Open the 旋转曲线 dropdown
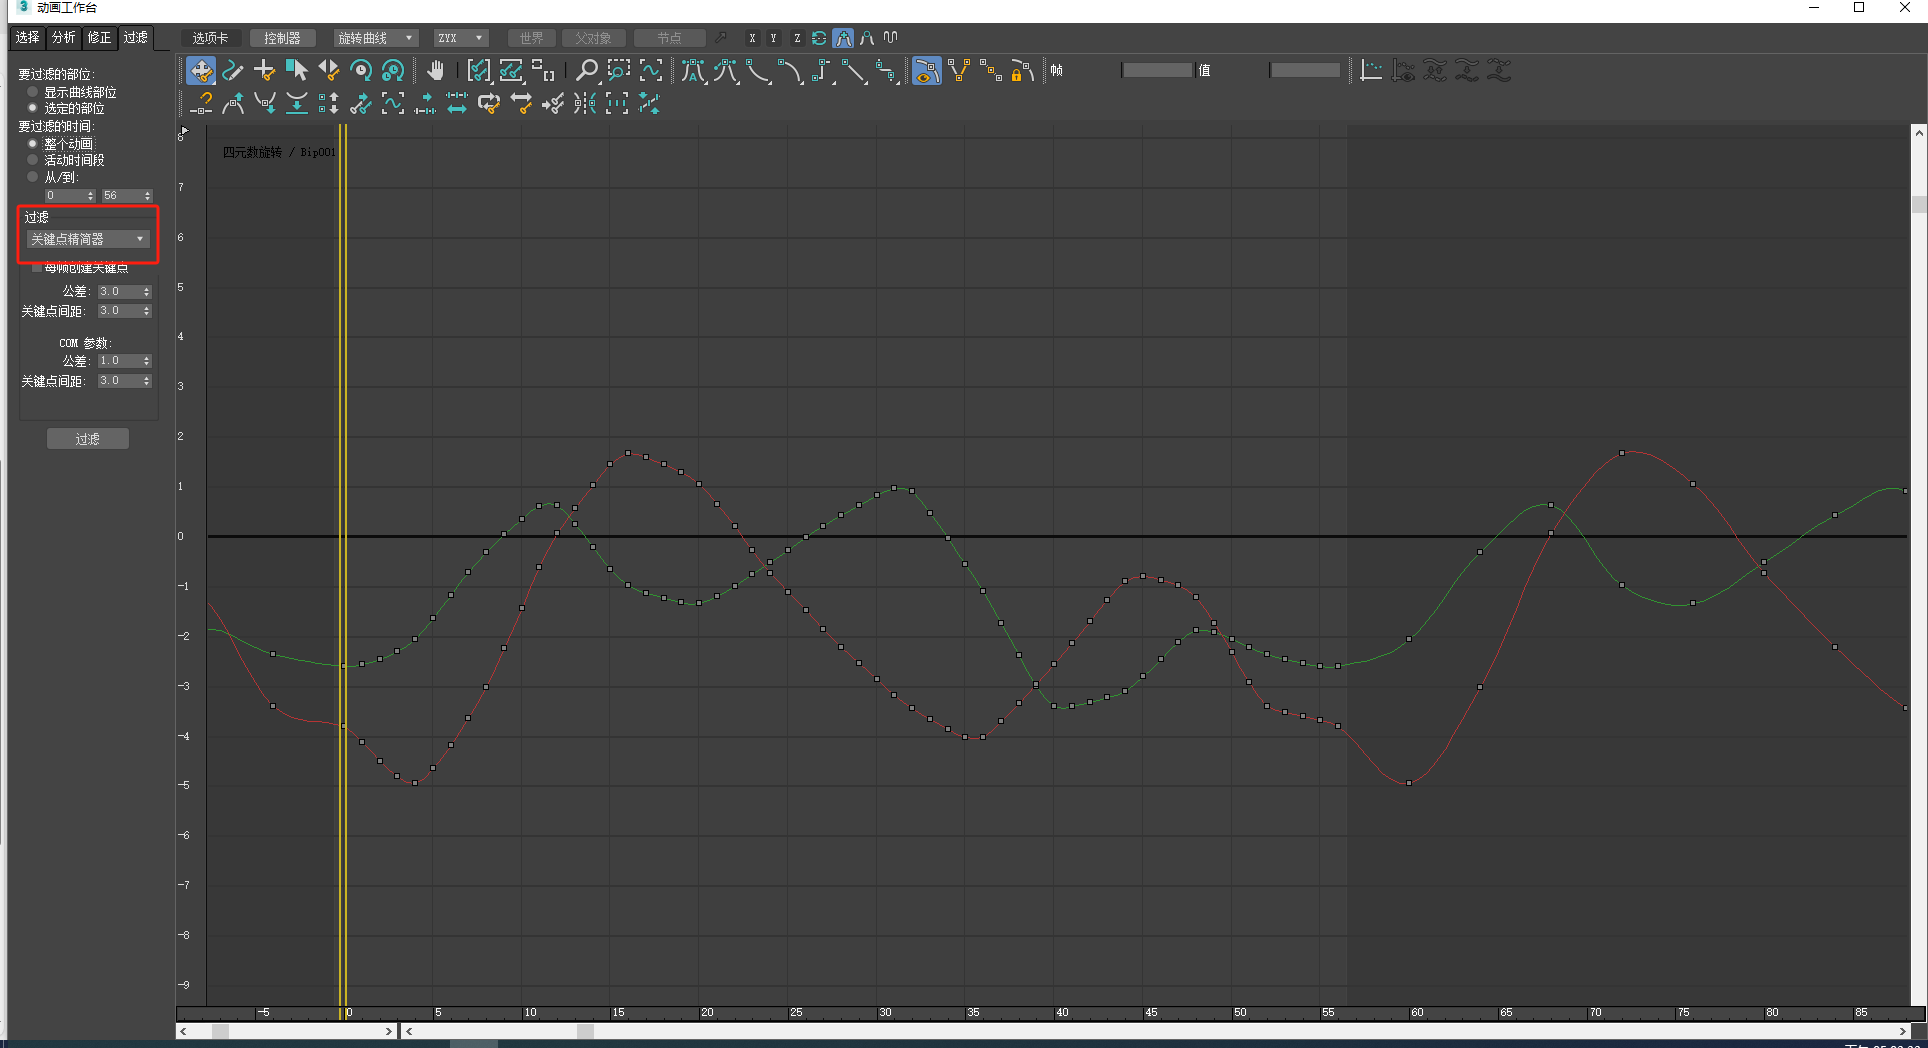This screenshot has width=1928, height=1048. tap(376, 38)
